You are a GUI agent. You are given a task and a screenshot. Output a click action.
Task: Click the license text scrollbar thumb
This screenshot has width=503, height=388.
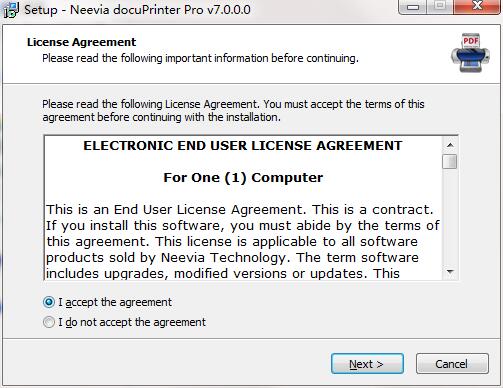click(450, 162)
